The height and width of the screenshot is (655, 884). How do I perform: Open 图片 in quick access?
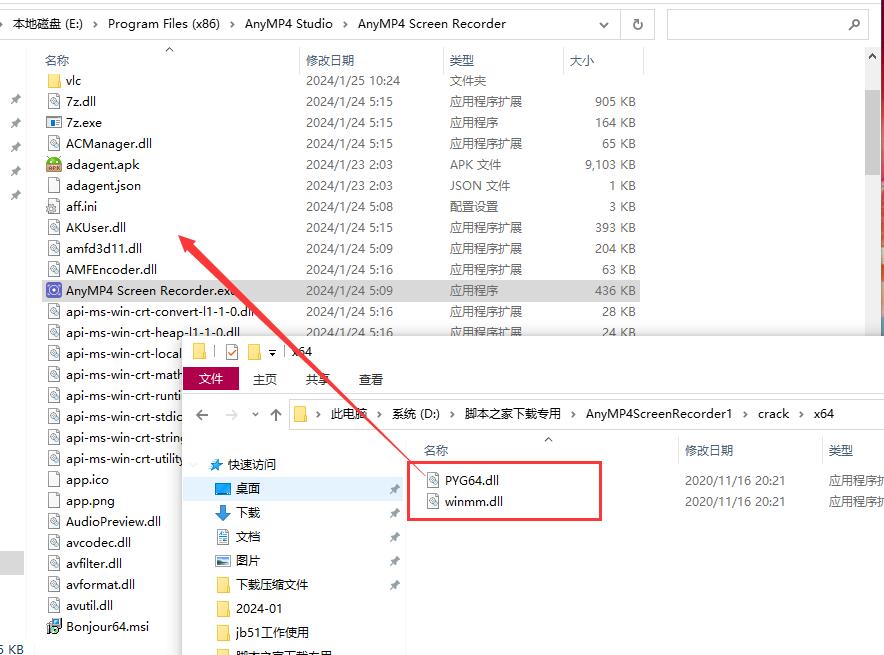tap(247, 561)
